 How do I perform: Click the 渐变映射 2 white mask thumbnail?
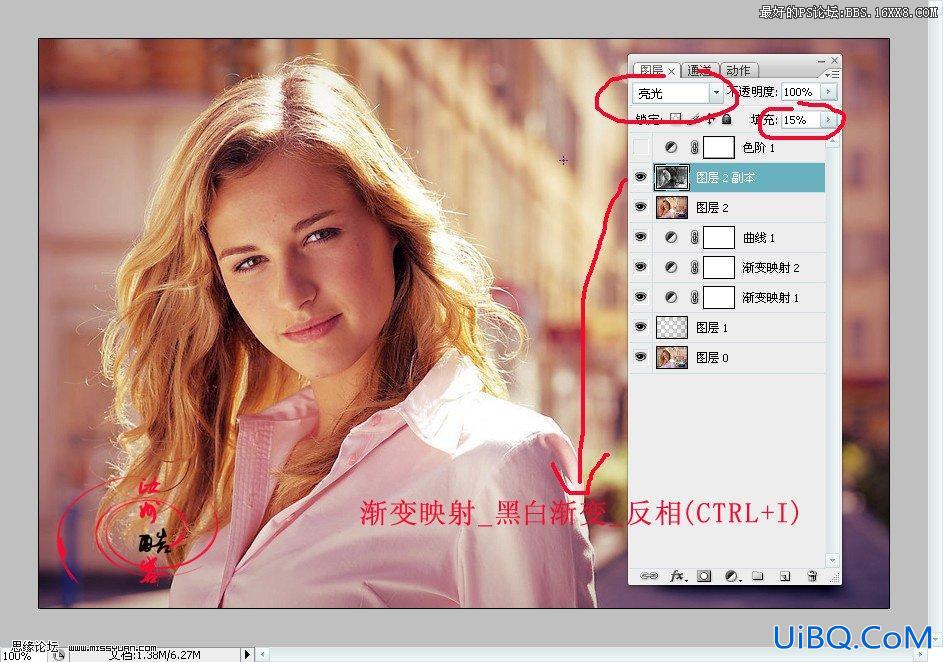[719, 267]
